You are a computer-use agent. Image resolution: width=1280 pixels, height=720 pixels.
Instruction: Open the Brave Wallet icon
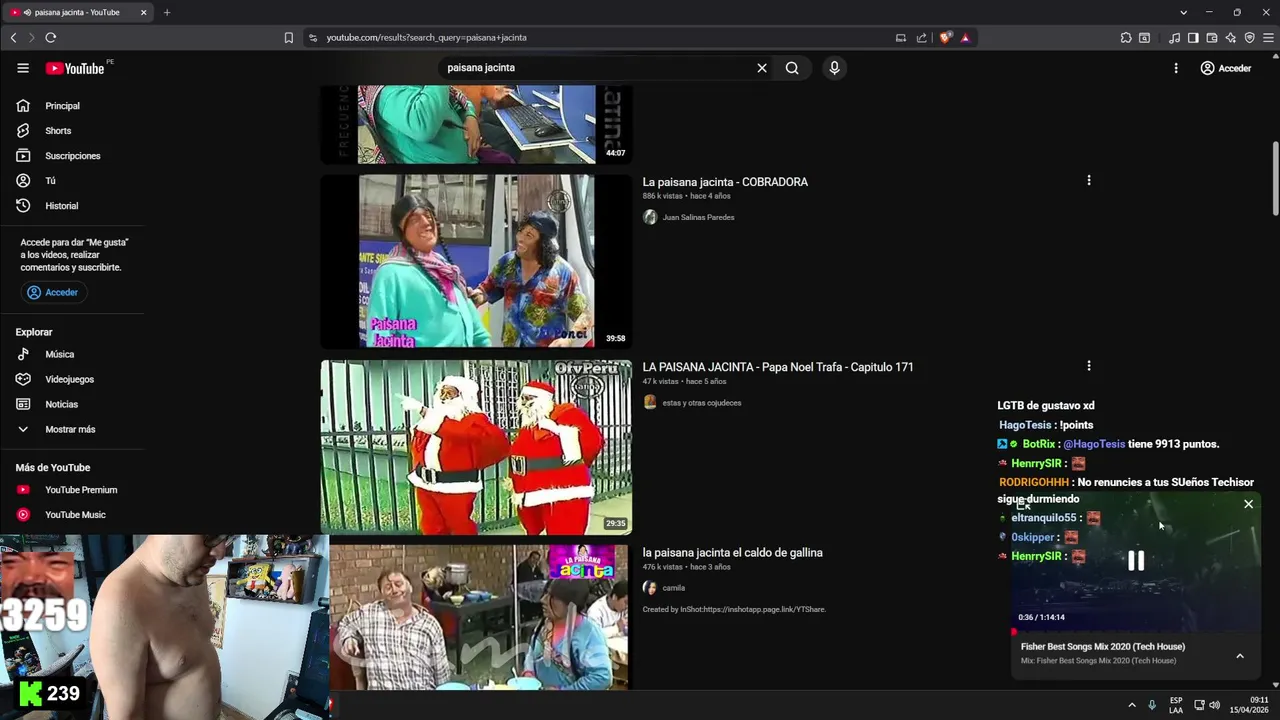(x=1212, y=38)
